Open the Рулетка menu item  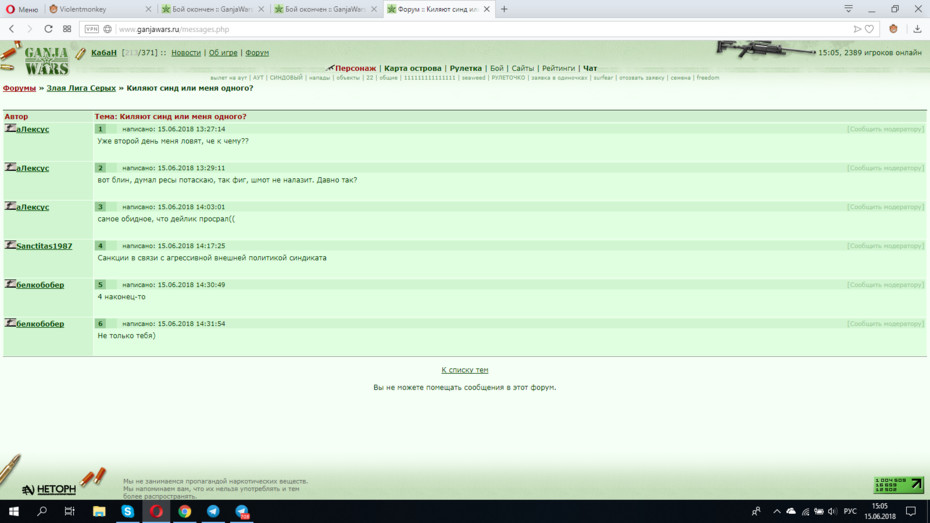[466, 68]
